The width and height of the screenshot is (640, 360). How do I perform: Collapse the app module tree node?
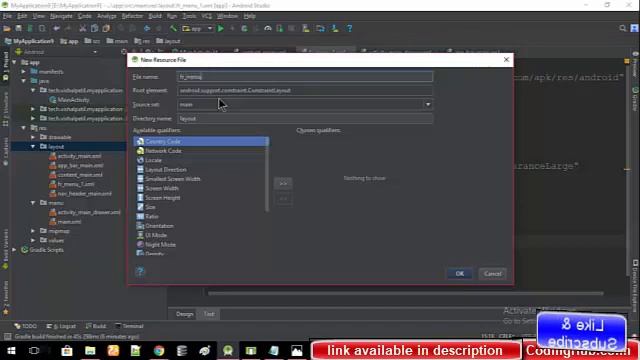[x=15, y=62]
